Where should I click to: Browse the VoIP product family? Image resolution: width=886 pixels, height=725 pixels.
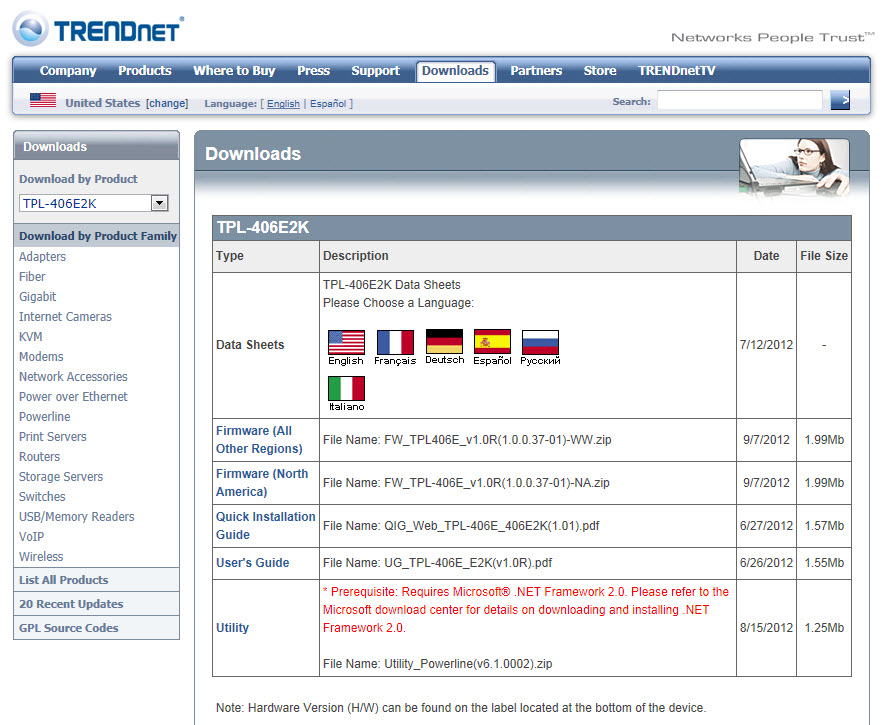(32, 537)
